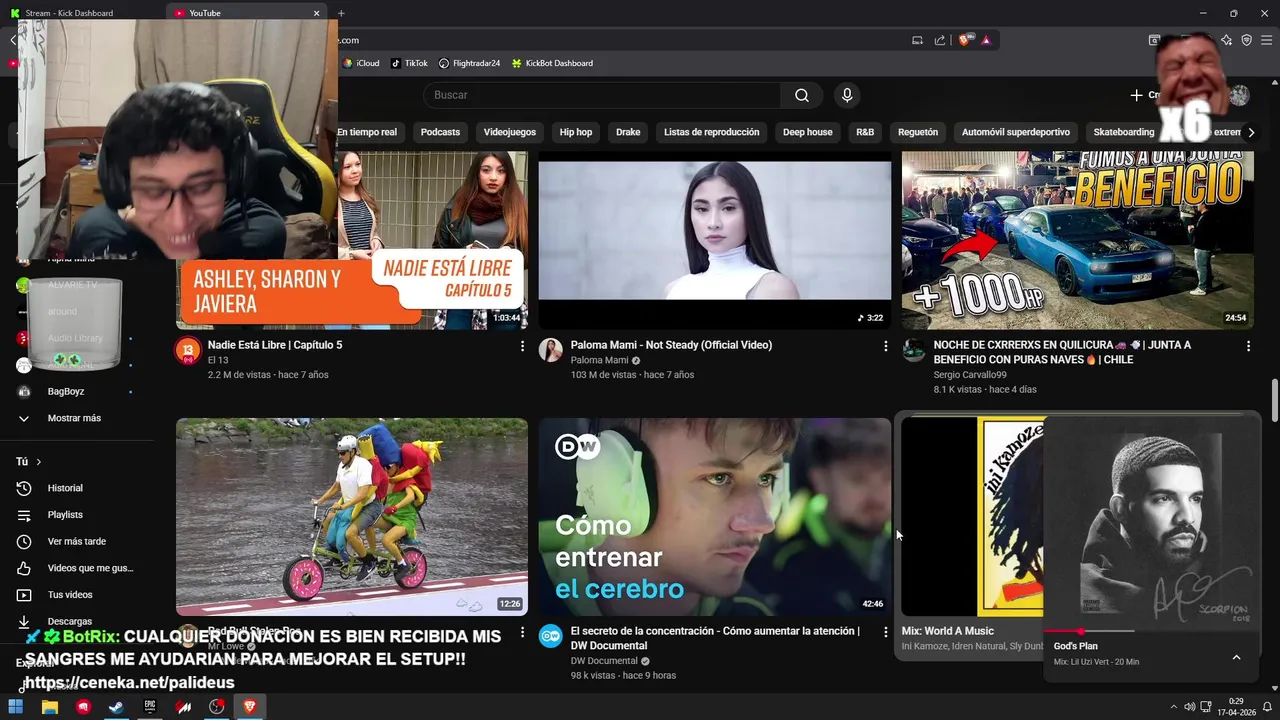Open options for the tandem bike video
The width and height of the screenshot is (1280, 720).
pos(522,632)
